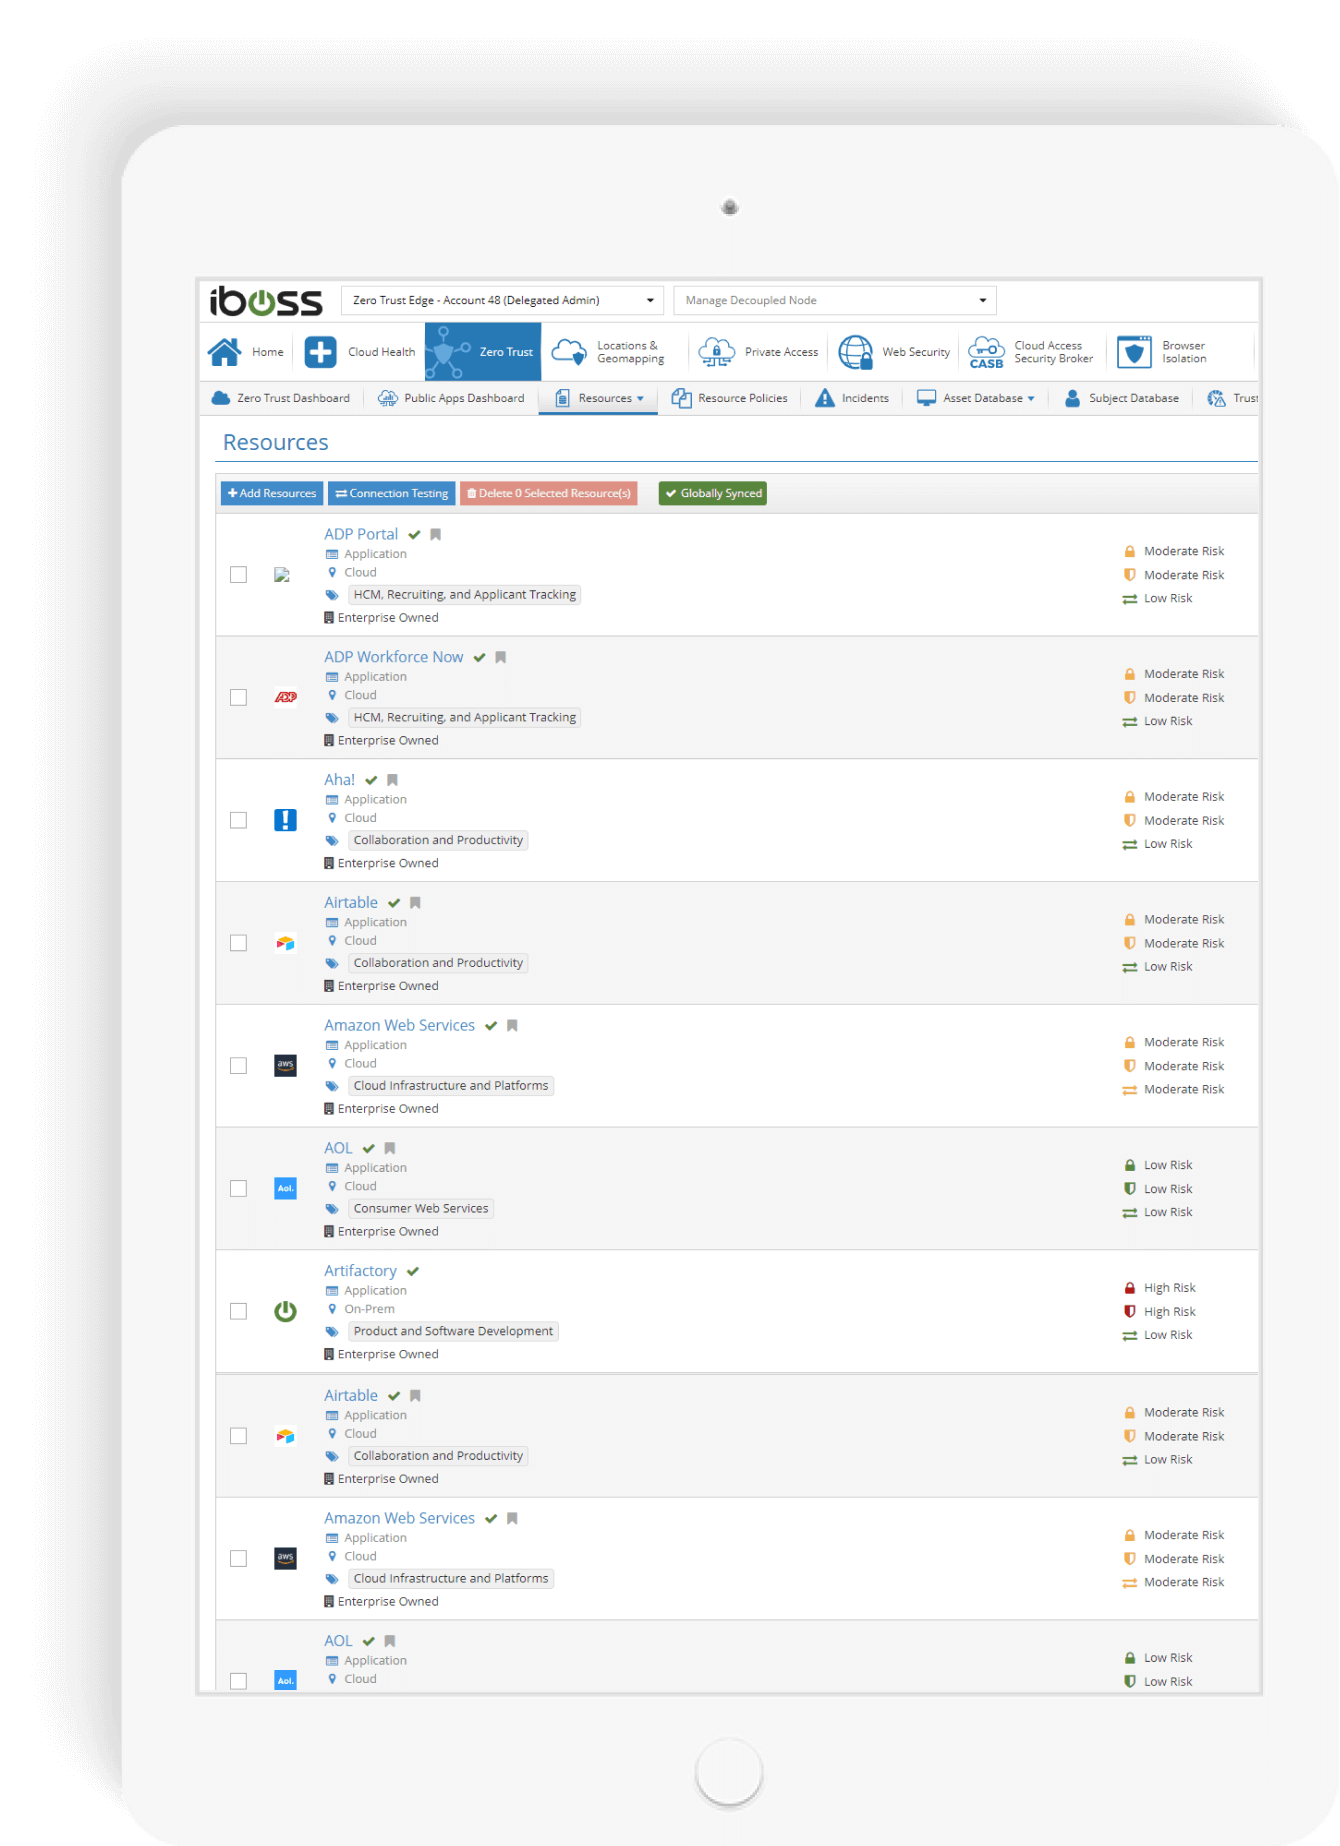The image size is (1340, 1846).
Task: Select the ADP Workforce Now checkbox
Action: pyautogui.click(x=238, y=697)
